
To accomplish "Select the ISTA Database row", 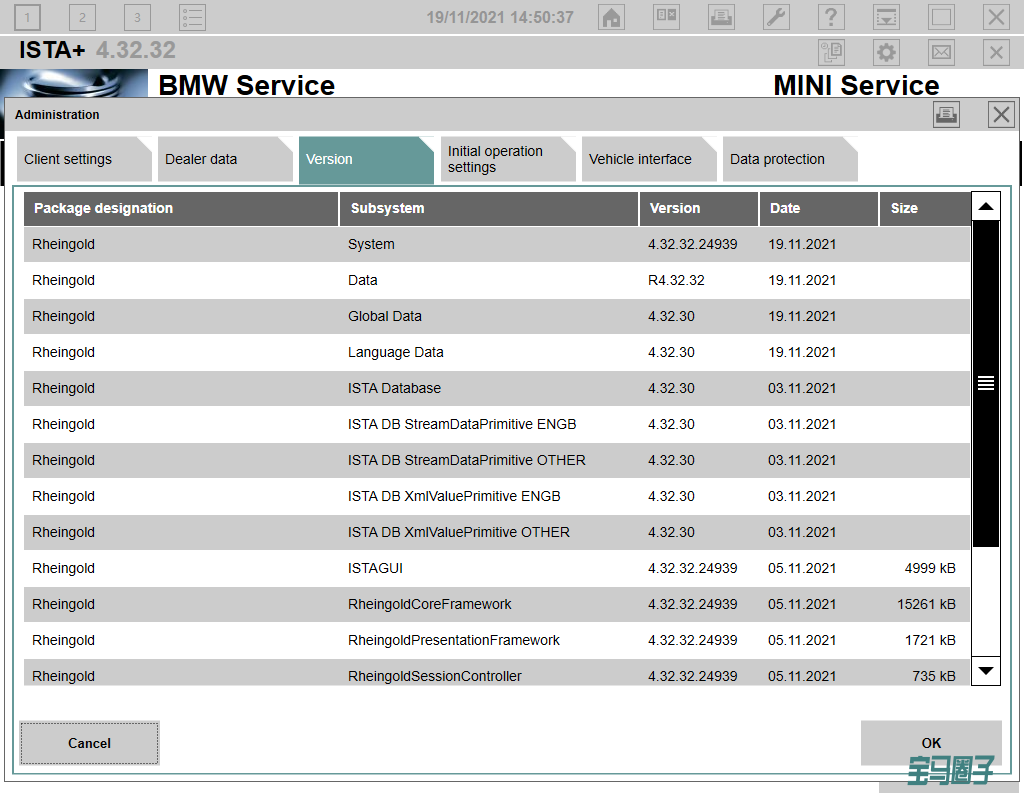I will [497, 388].
